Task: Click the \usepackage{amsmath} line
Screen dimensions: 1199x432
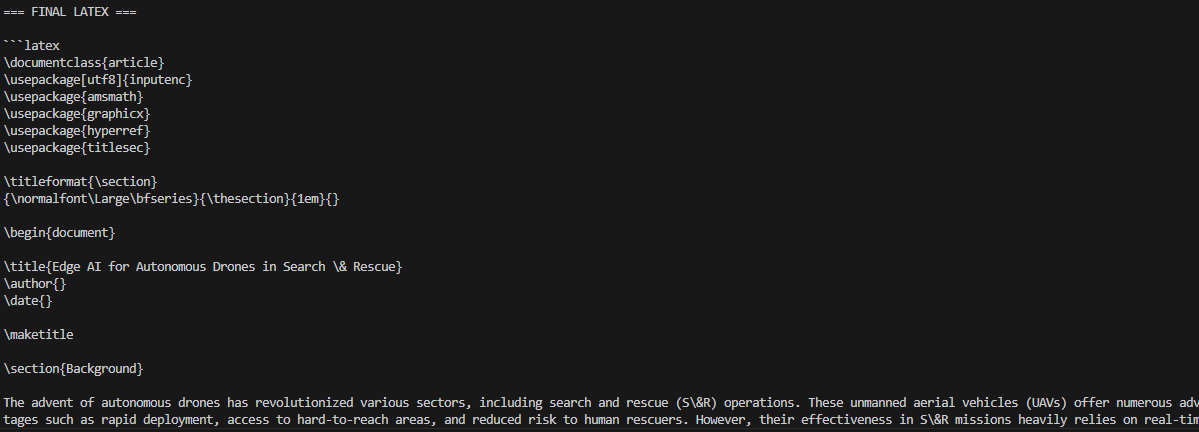Action: tap(74, 96)
